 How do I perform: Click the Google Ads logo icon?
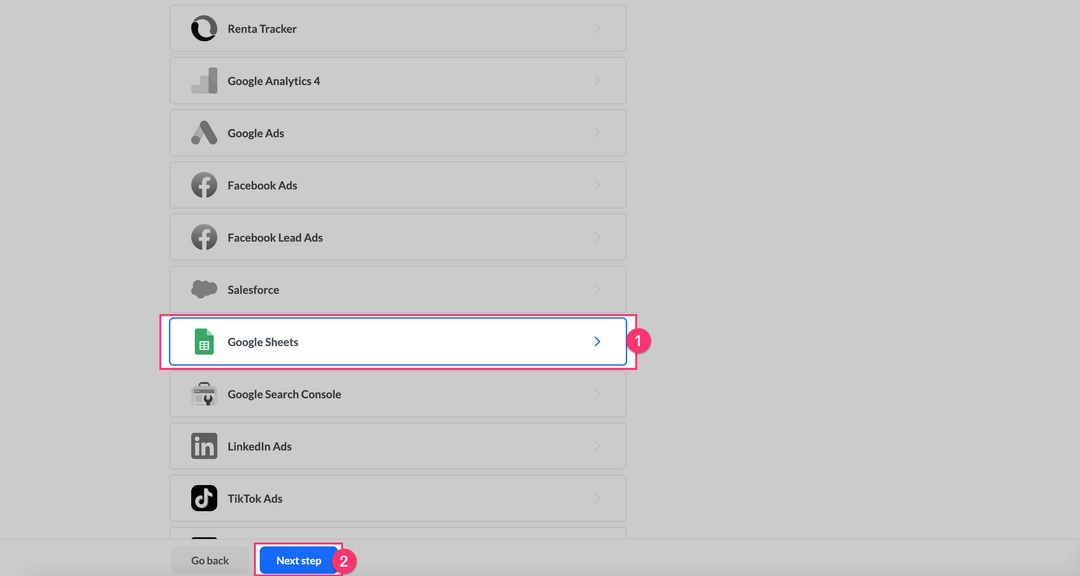pos(204,133)
